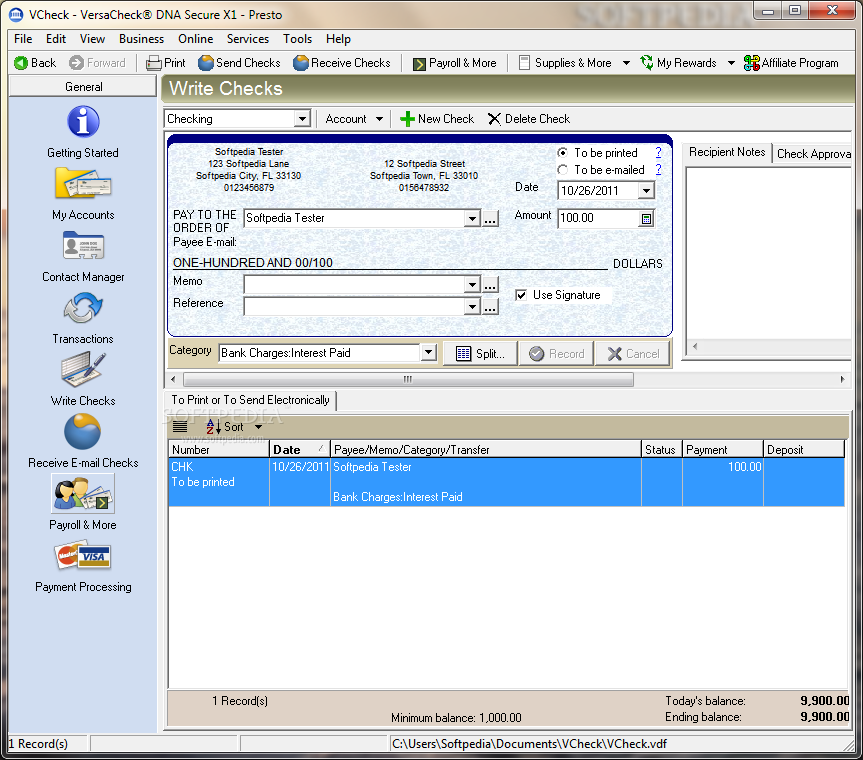Open help link beside To be e-mailed
The image size is (863, 760).
pyautogui.click(x=658, y=170)
